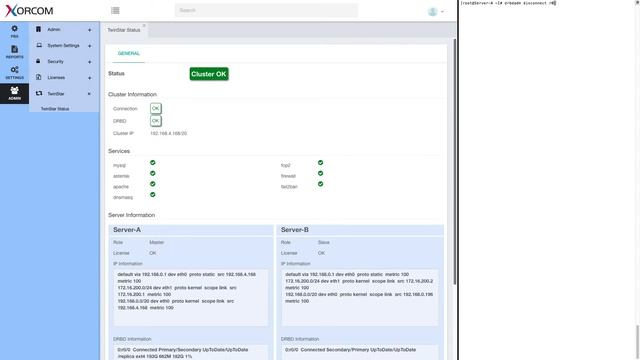640x360 pixels.
Task: Click the Server Information heading
Action: [131, 215]
